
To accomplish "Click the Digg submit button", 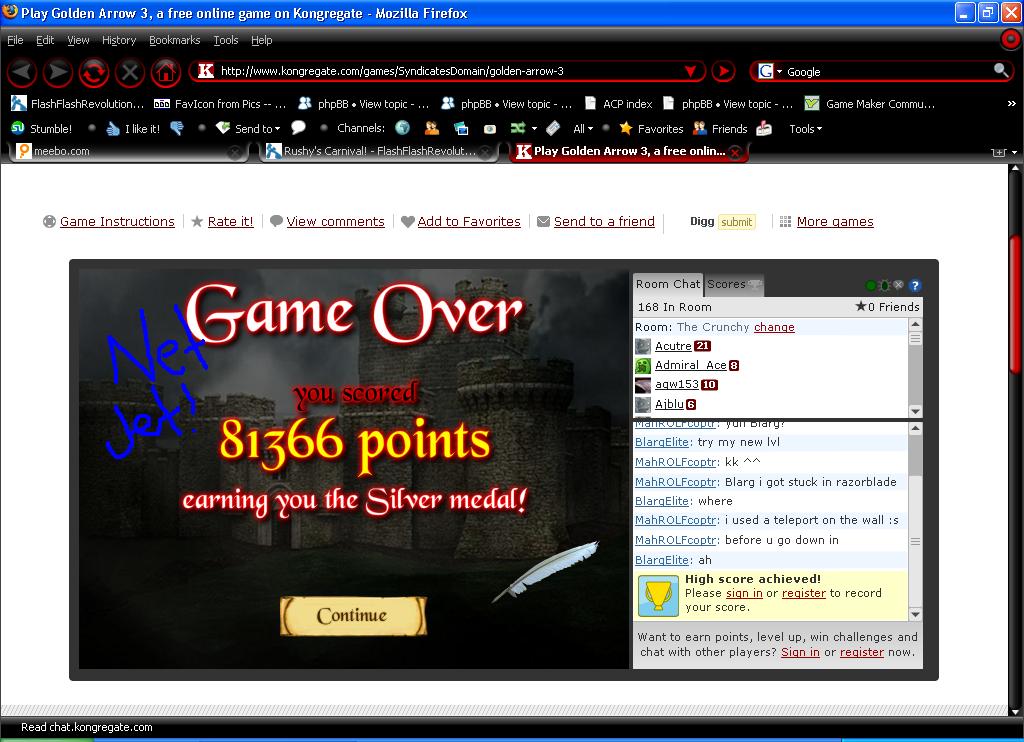I will pos(737,222).
